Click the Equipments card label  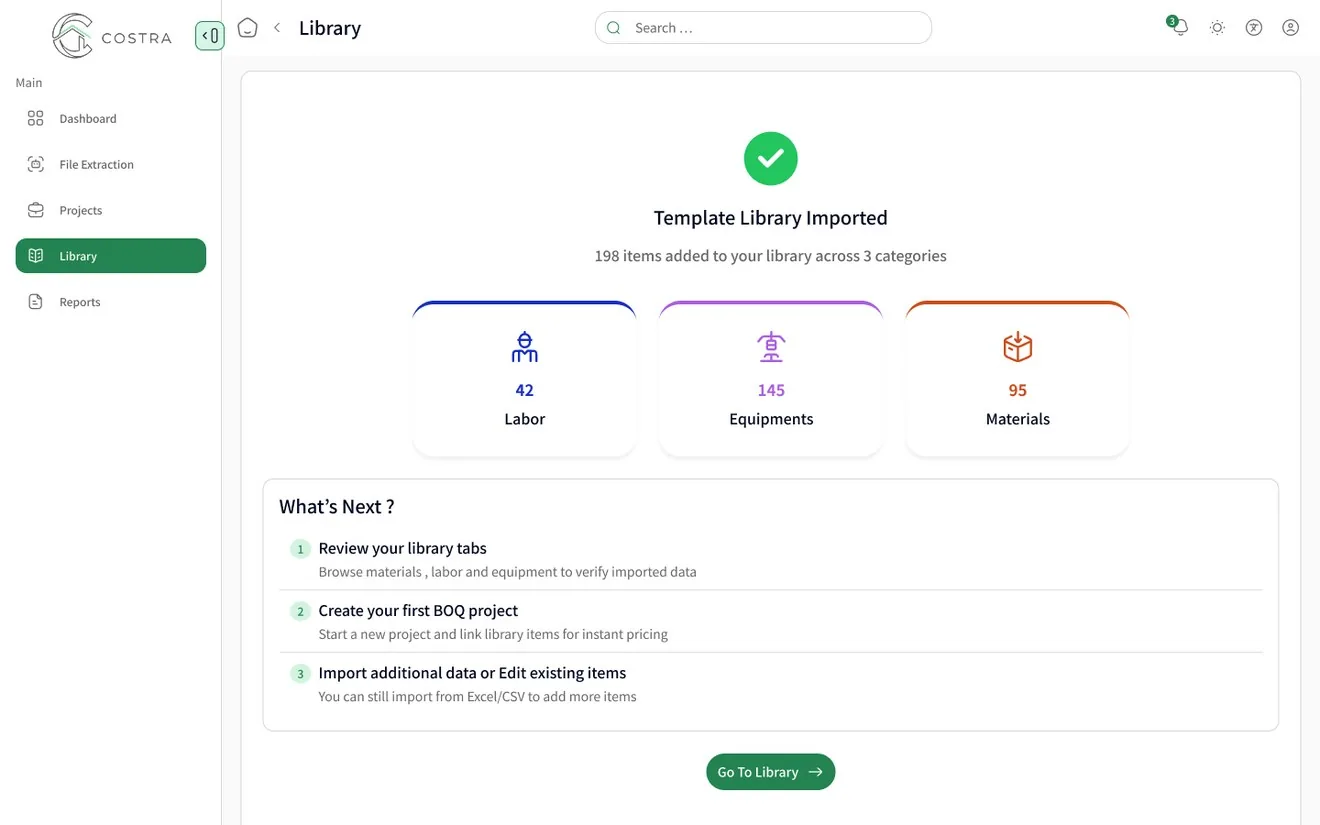point(771,419)
